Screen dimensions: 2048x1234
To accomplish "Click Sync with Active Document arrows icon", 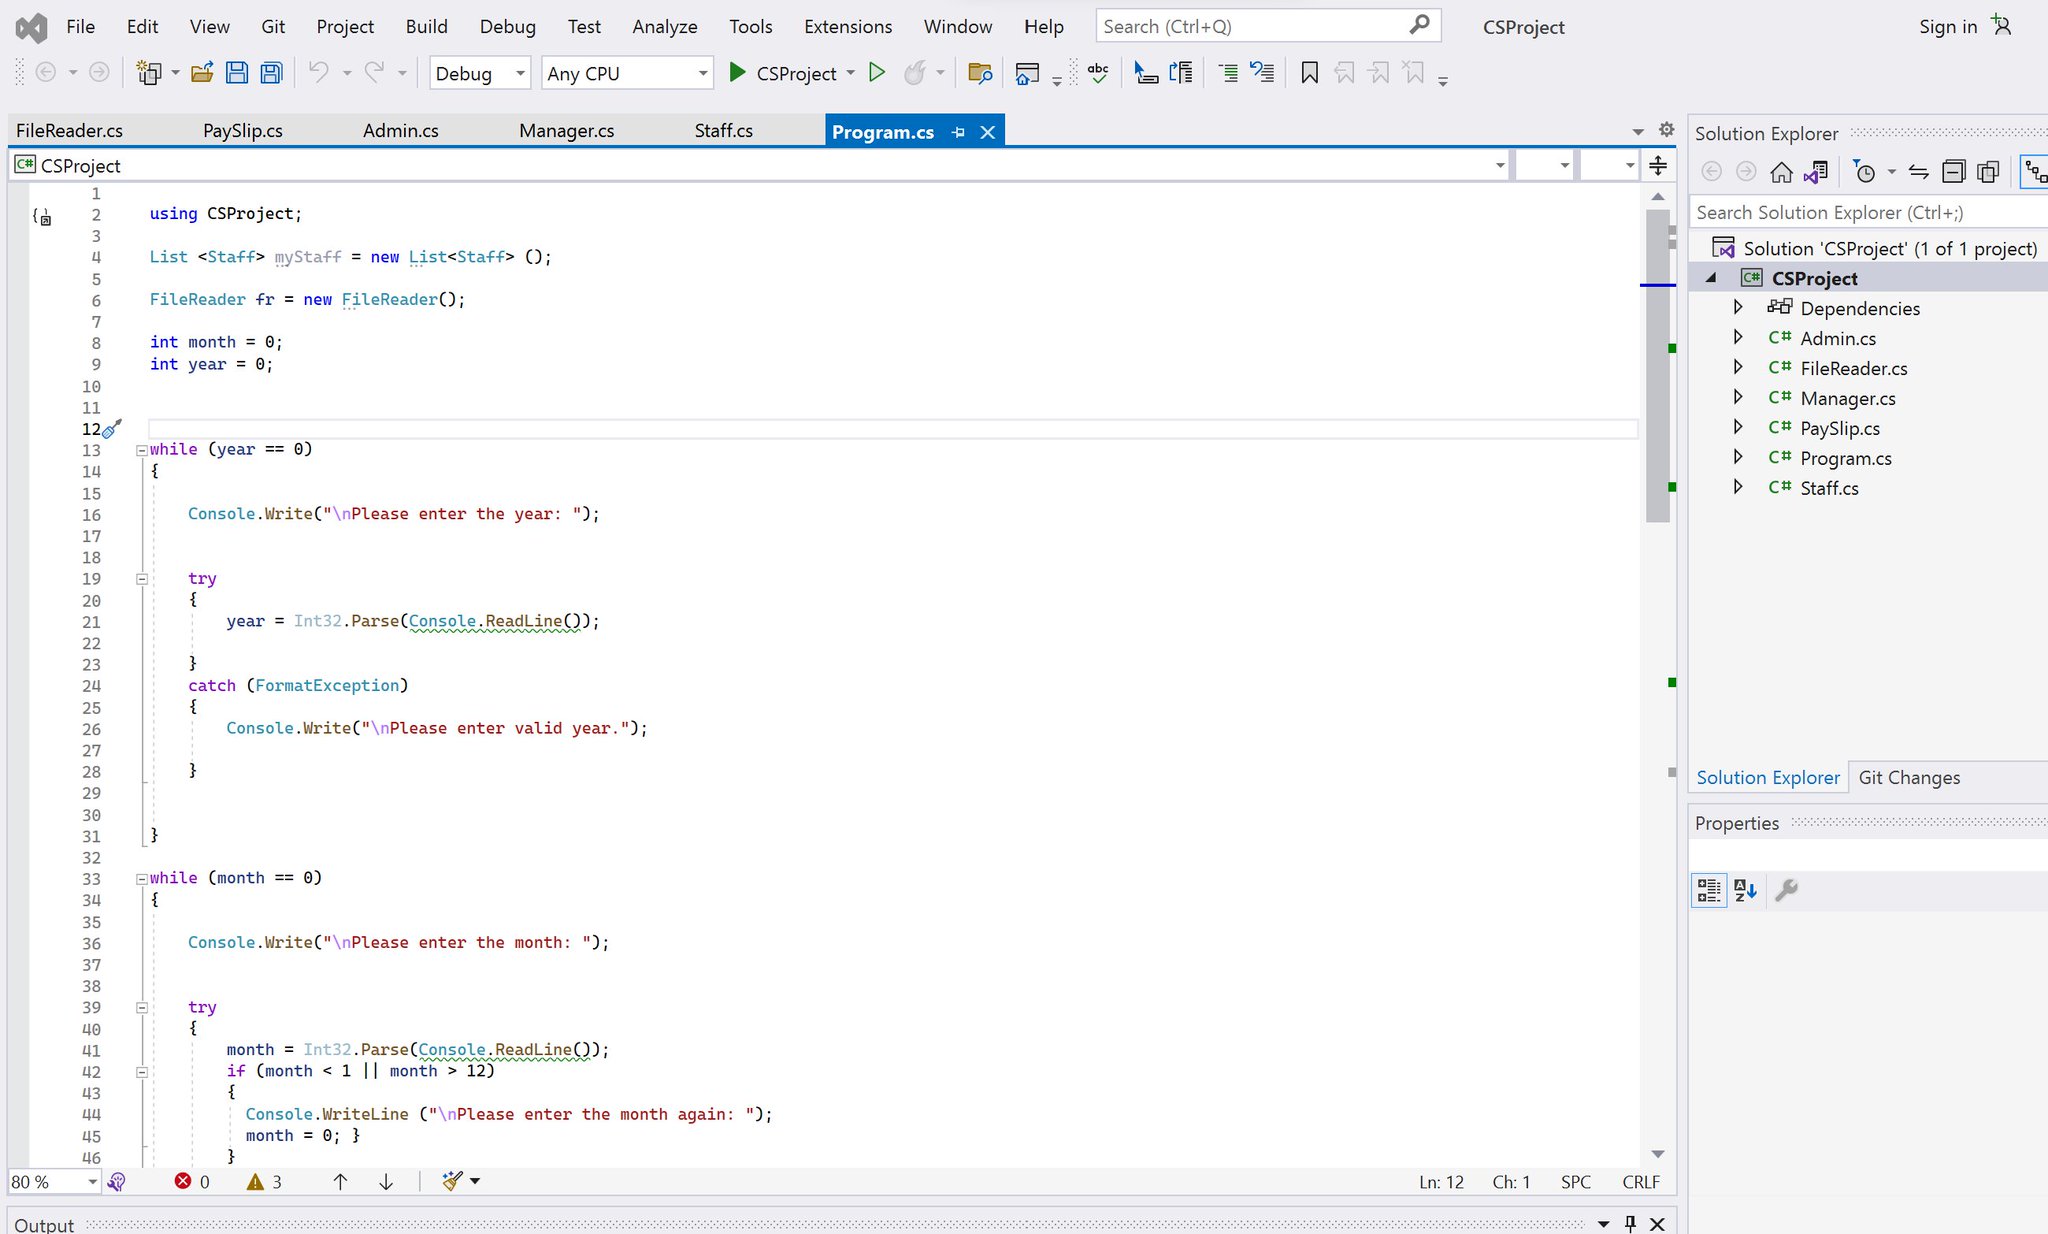I will click(x=1918, y=172).
